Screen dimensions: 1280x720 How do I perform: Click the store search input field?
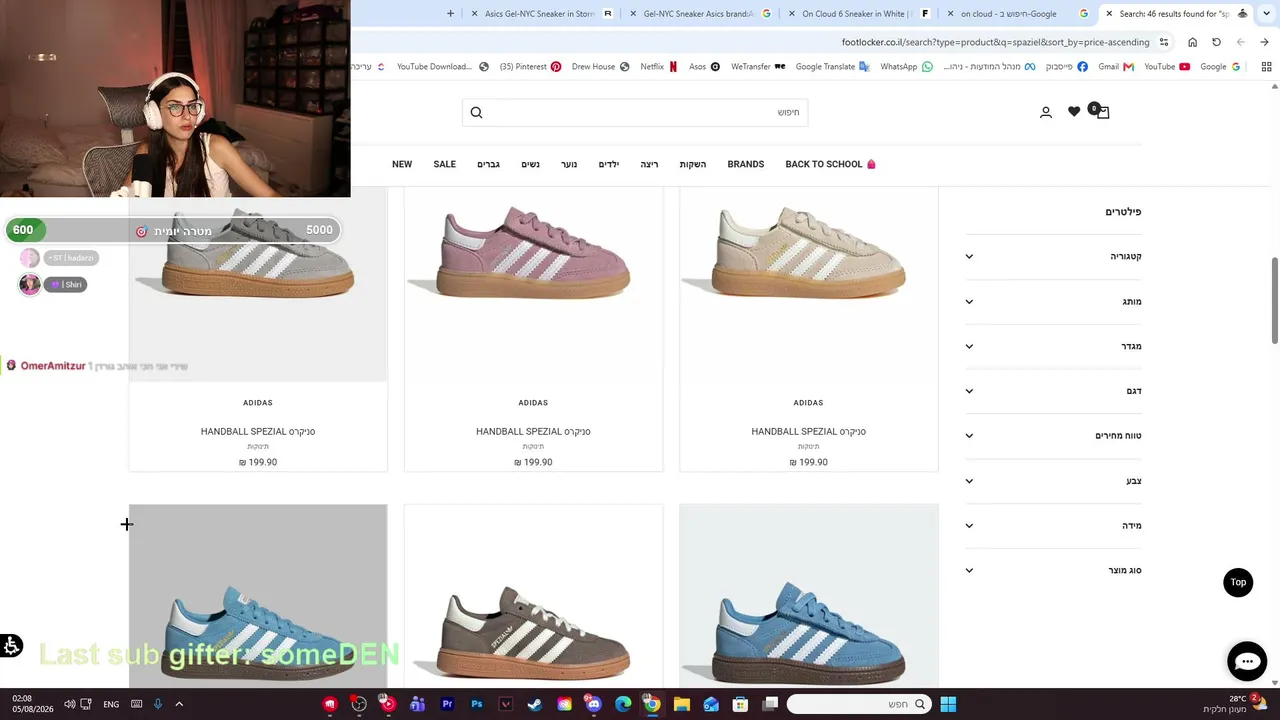coord(635,112)
